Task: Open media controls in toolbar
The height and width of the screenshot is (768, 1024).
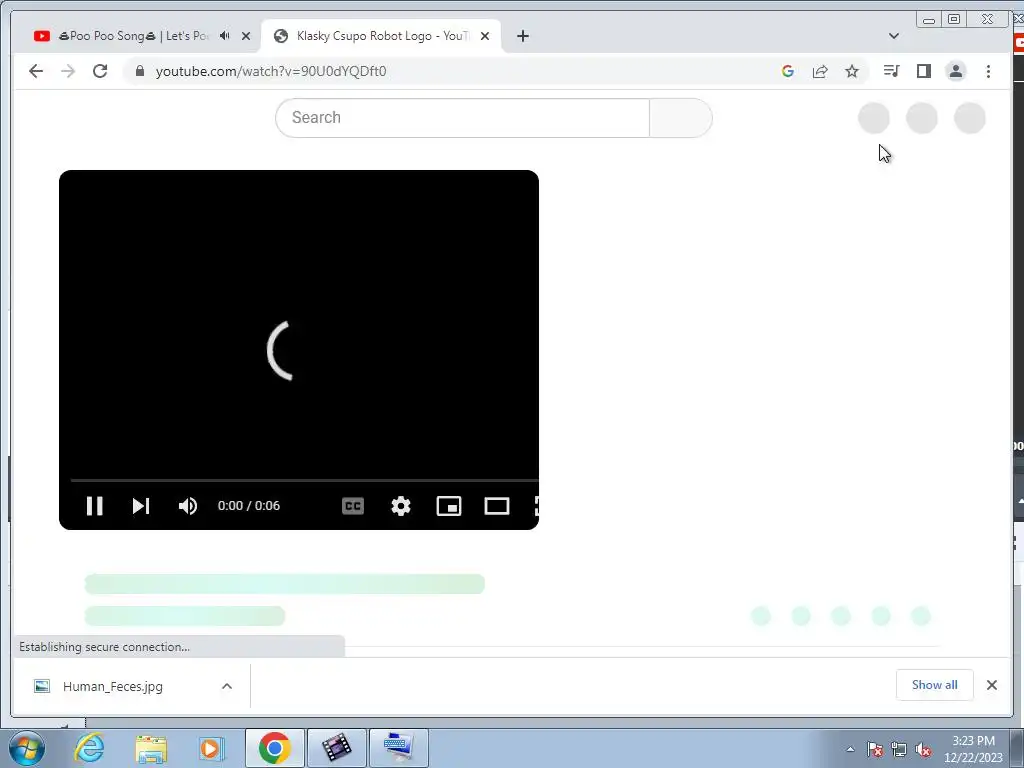Action: click(891, 71)
